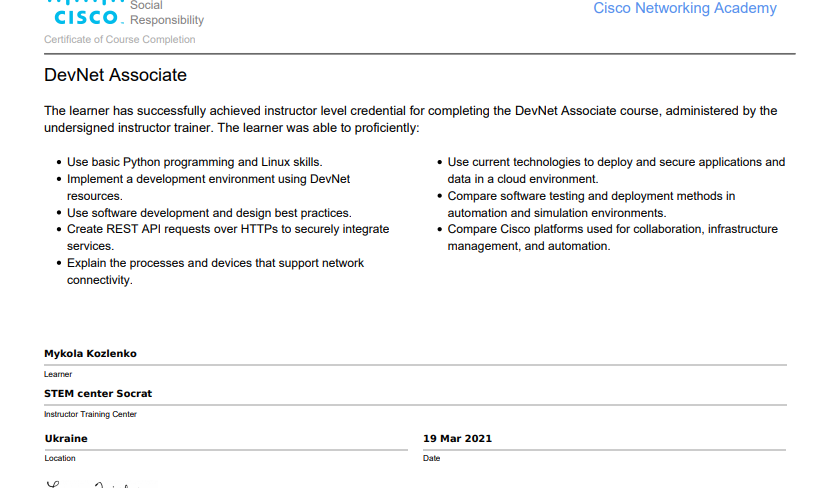Click the cloud environment deploy and secure bullet
838x488 pixels.
(616, 170)
